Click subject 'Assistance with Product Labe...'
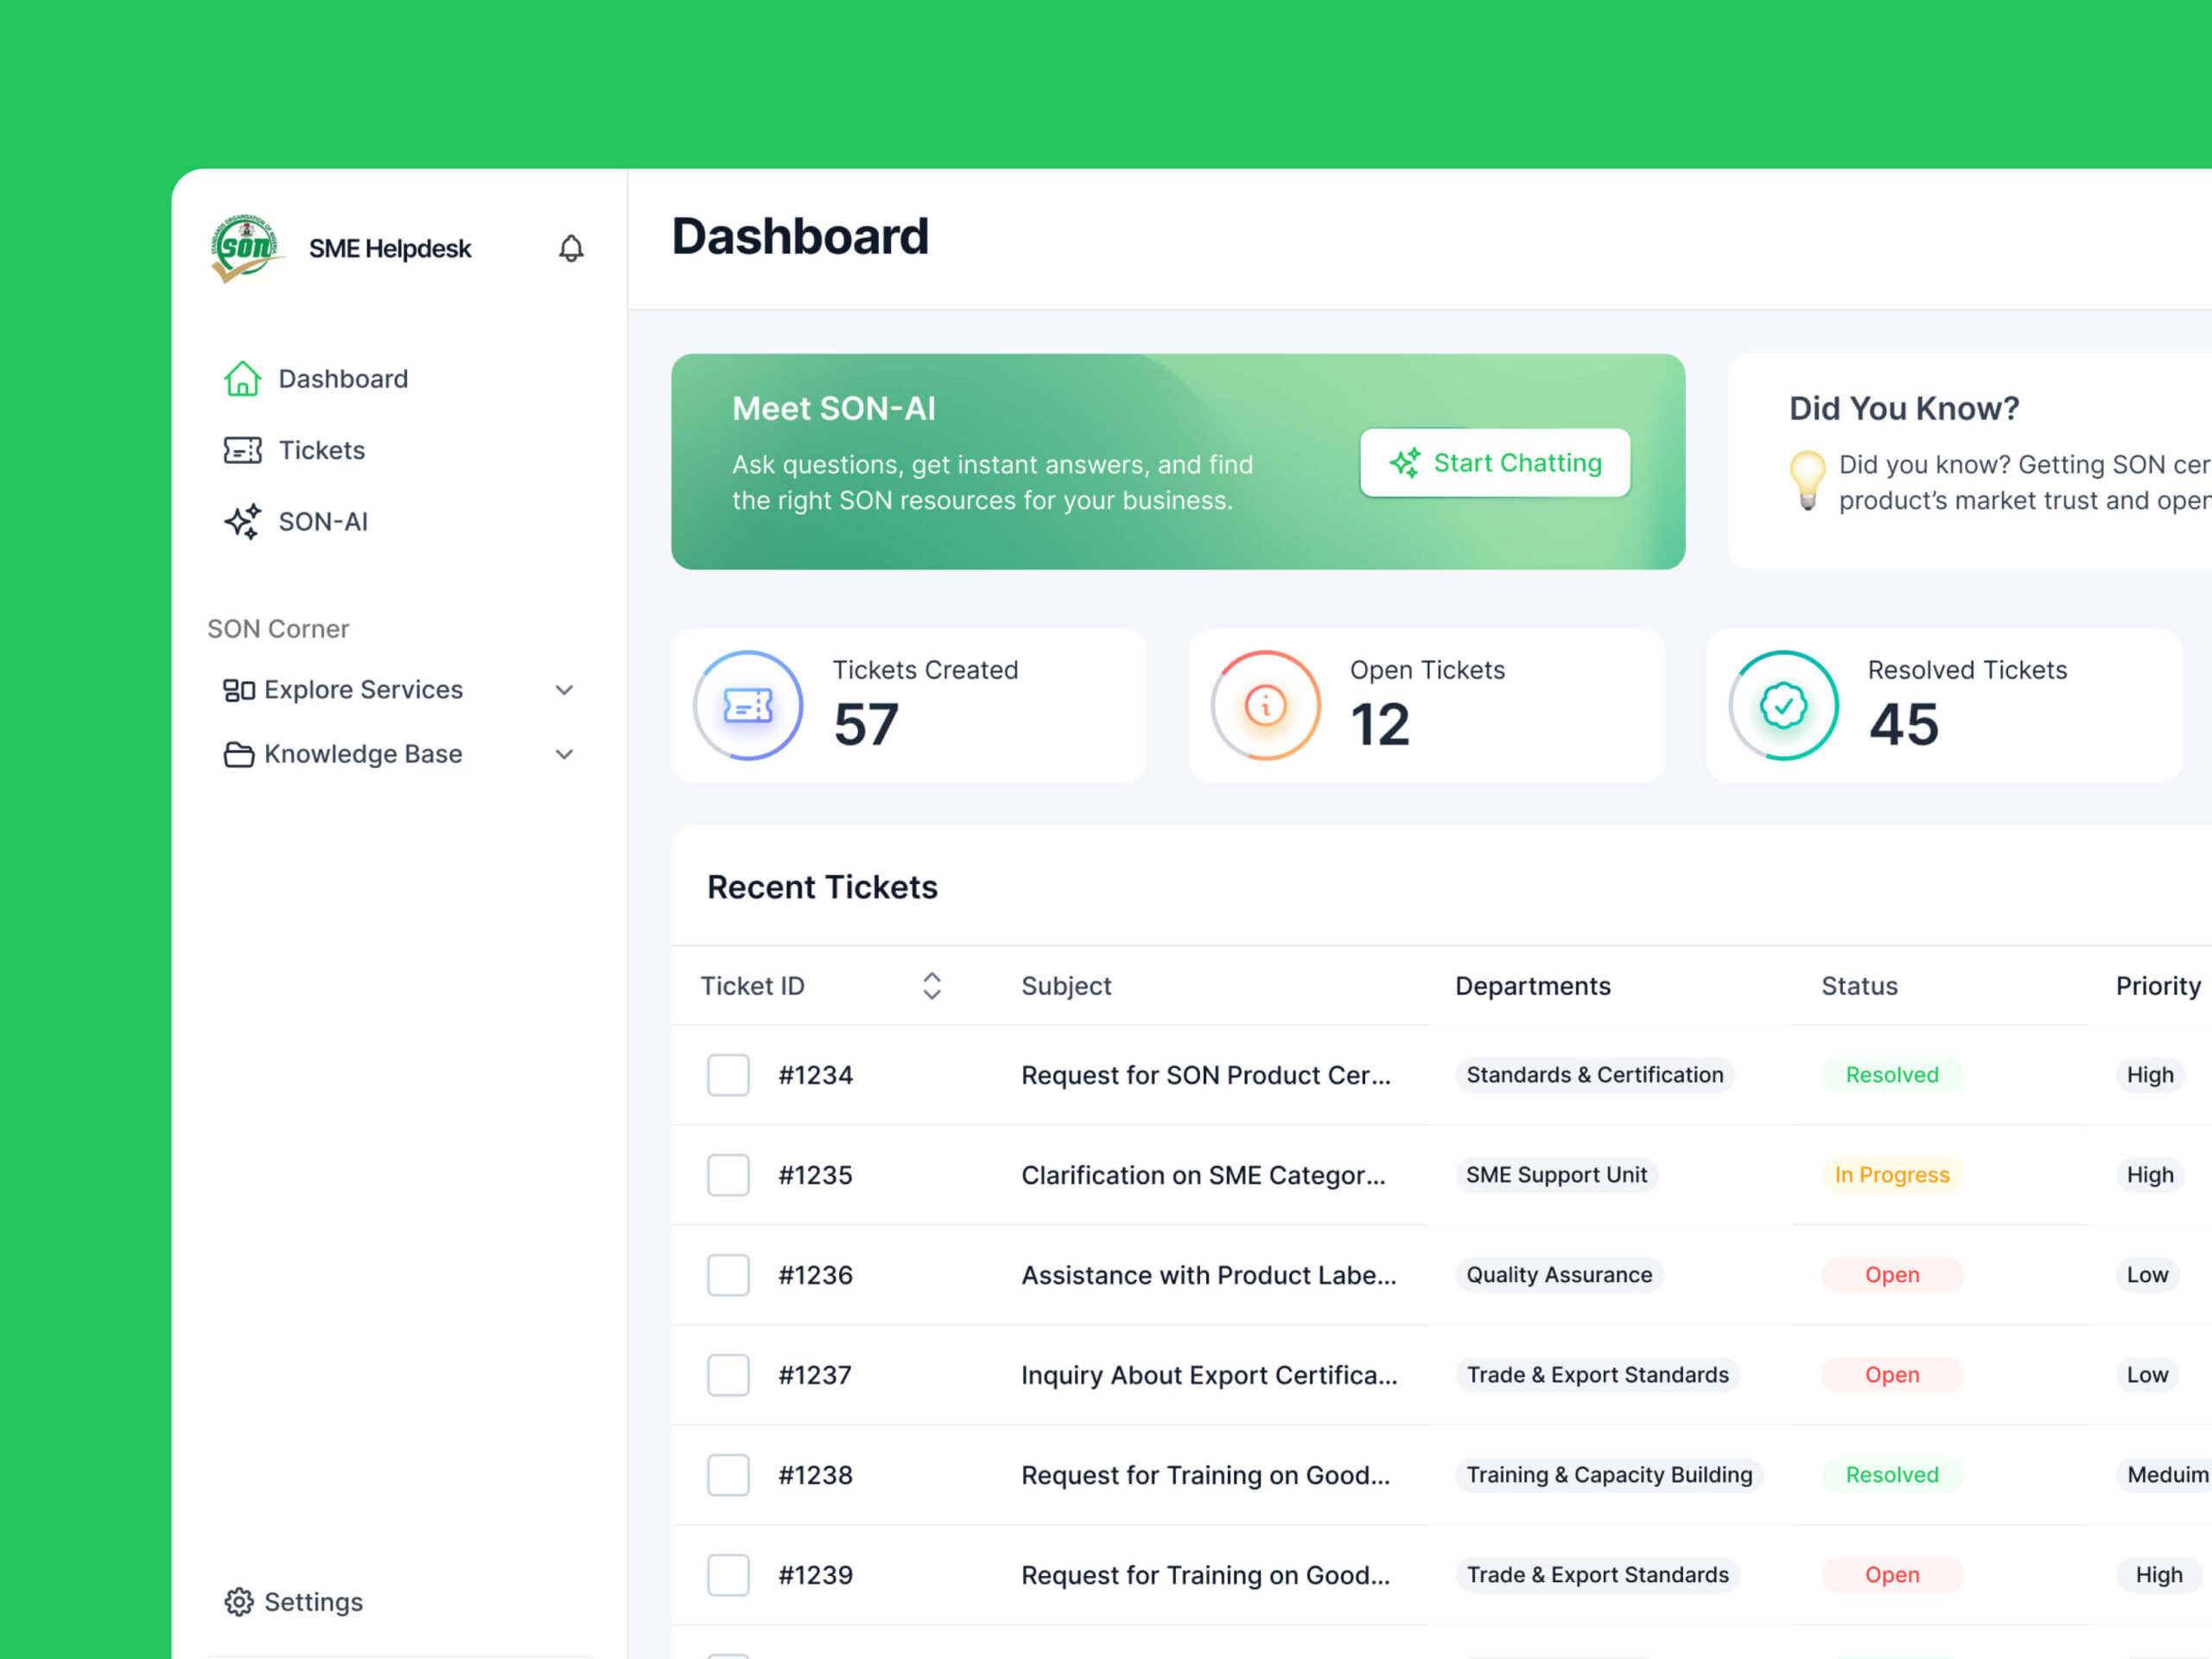Image resolution: width=2212 pixels, height=1659 pixels. click(x=1208, y=1275)
